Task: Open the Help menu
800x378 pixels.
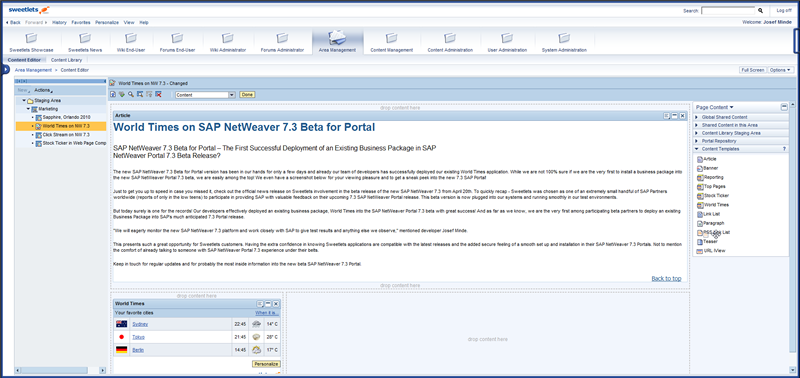Action: click(144, 22)
